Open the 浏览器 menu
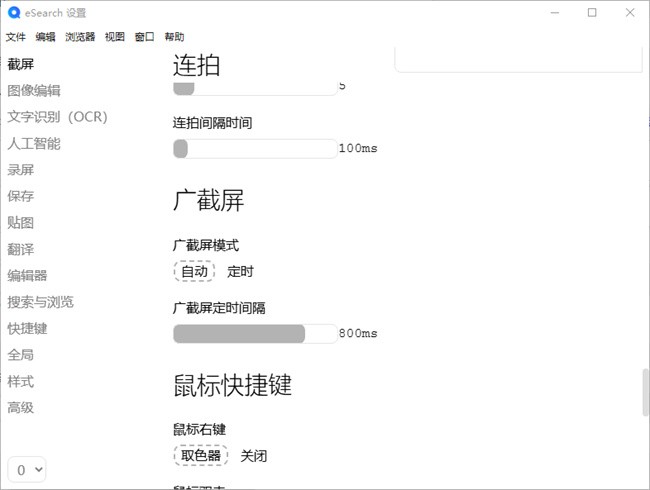Image resolution: width=650 pixels, height=490 pixels. point(80,37)
